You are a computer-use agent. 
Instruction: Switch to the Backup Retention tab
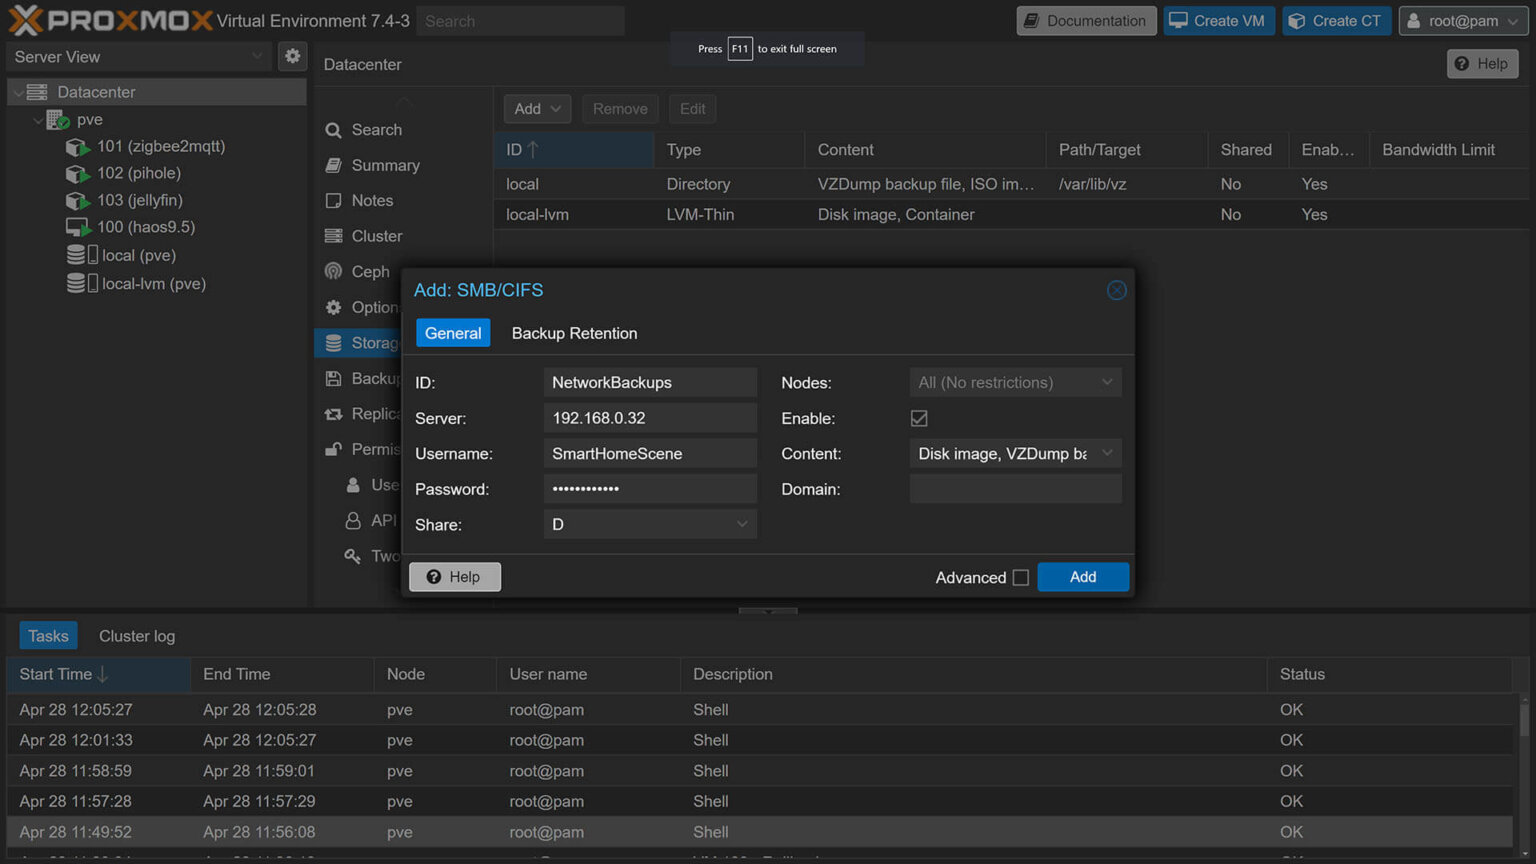coord(574,333)
